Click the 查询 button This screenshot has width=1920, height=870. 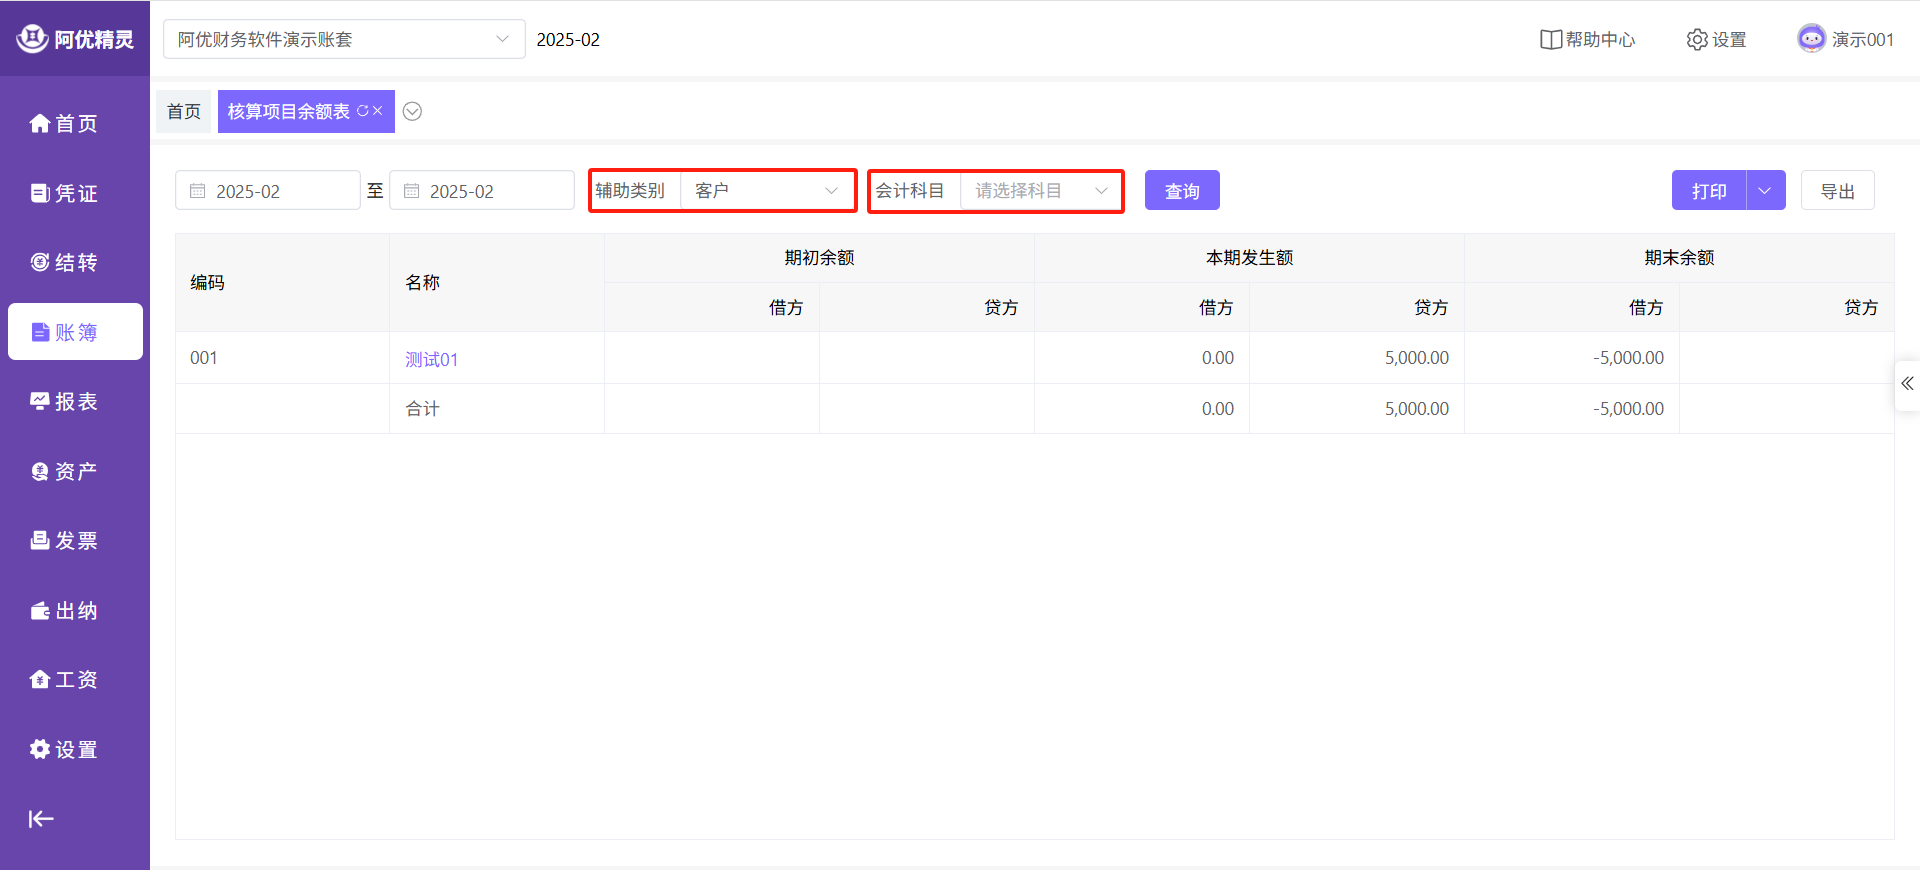(1182, 191)
